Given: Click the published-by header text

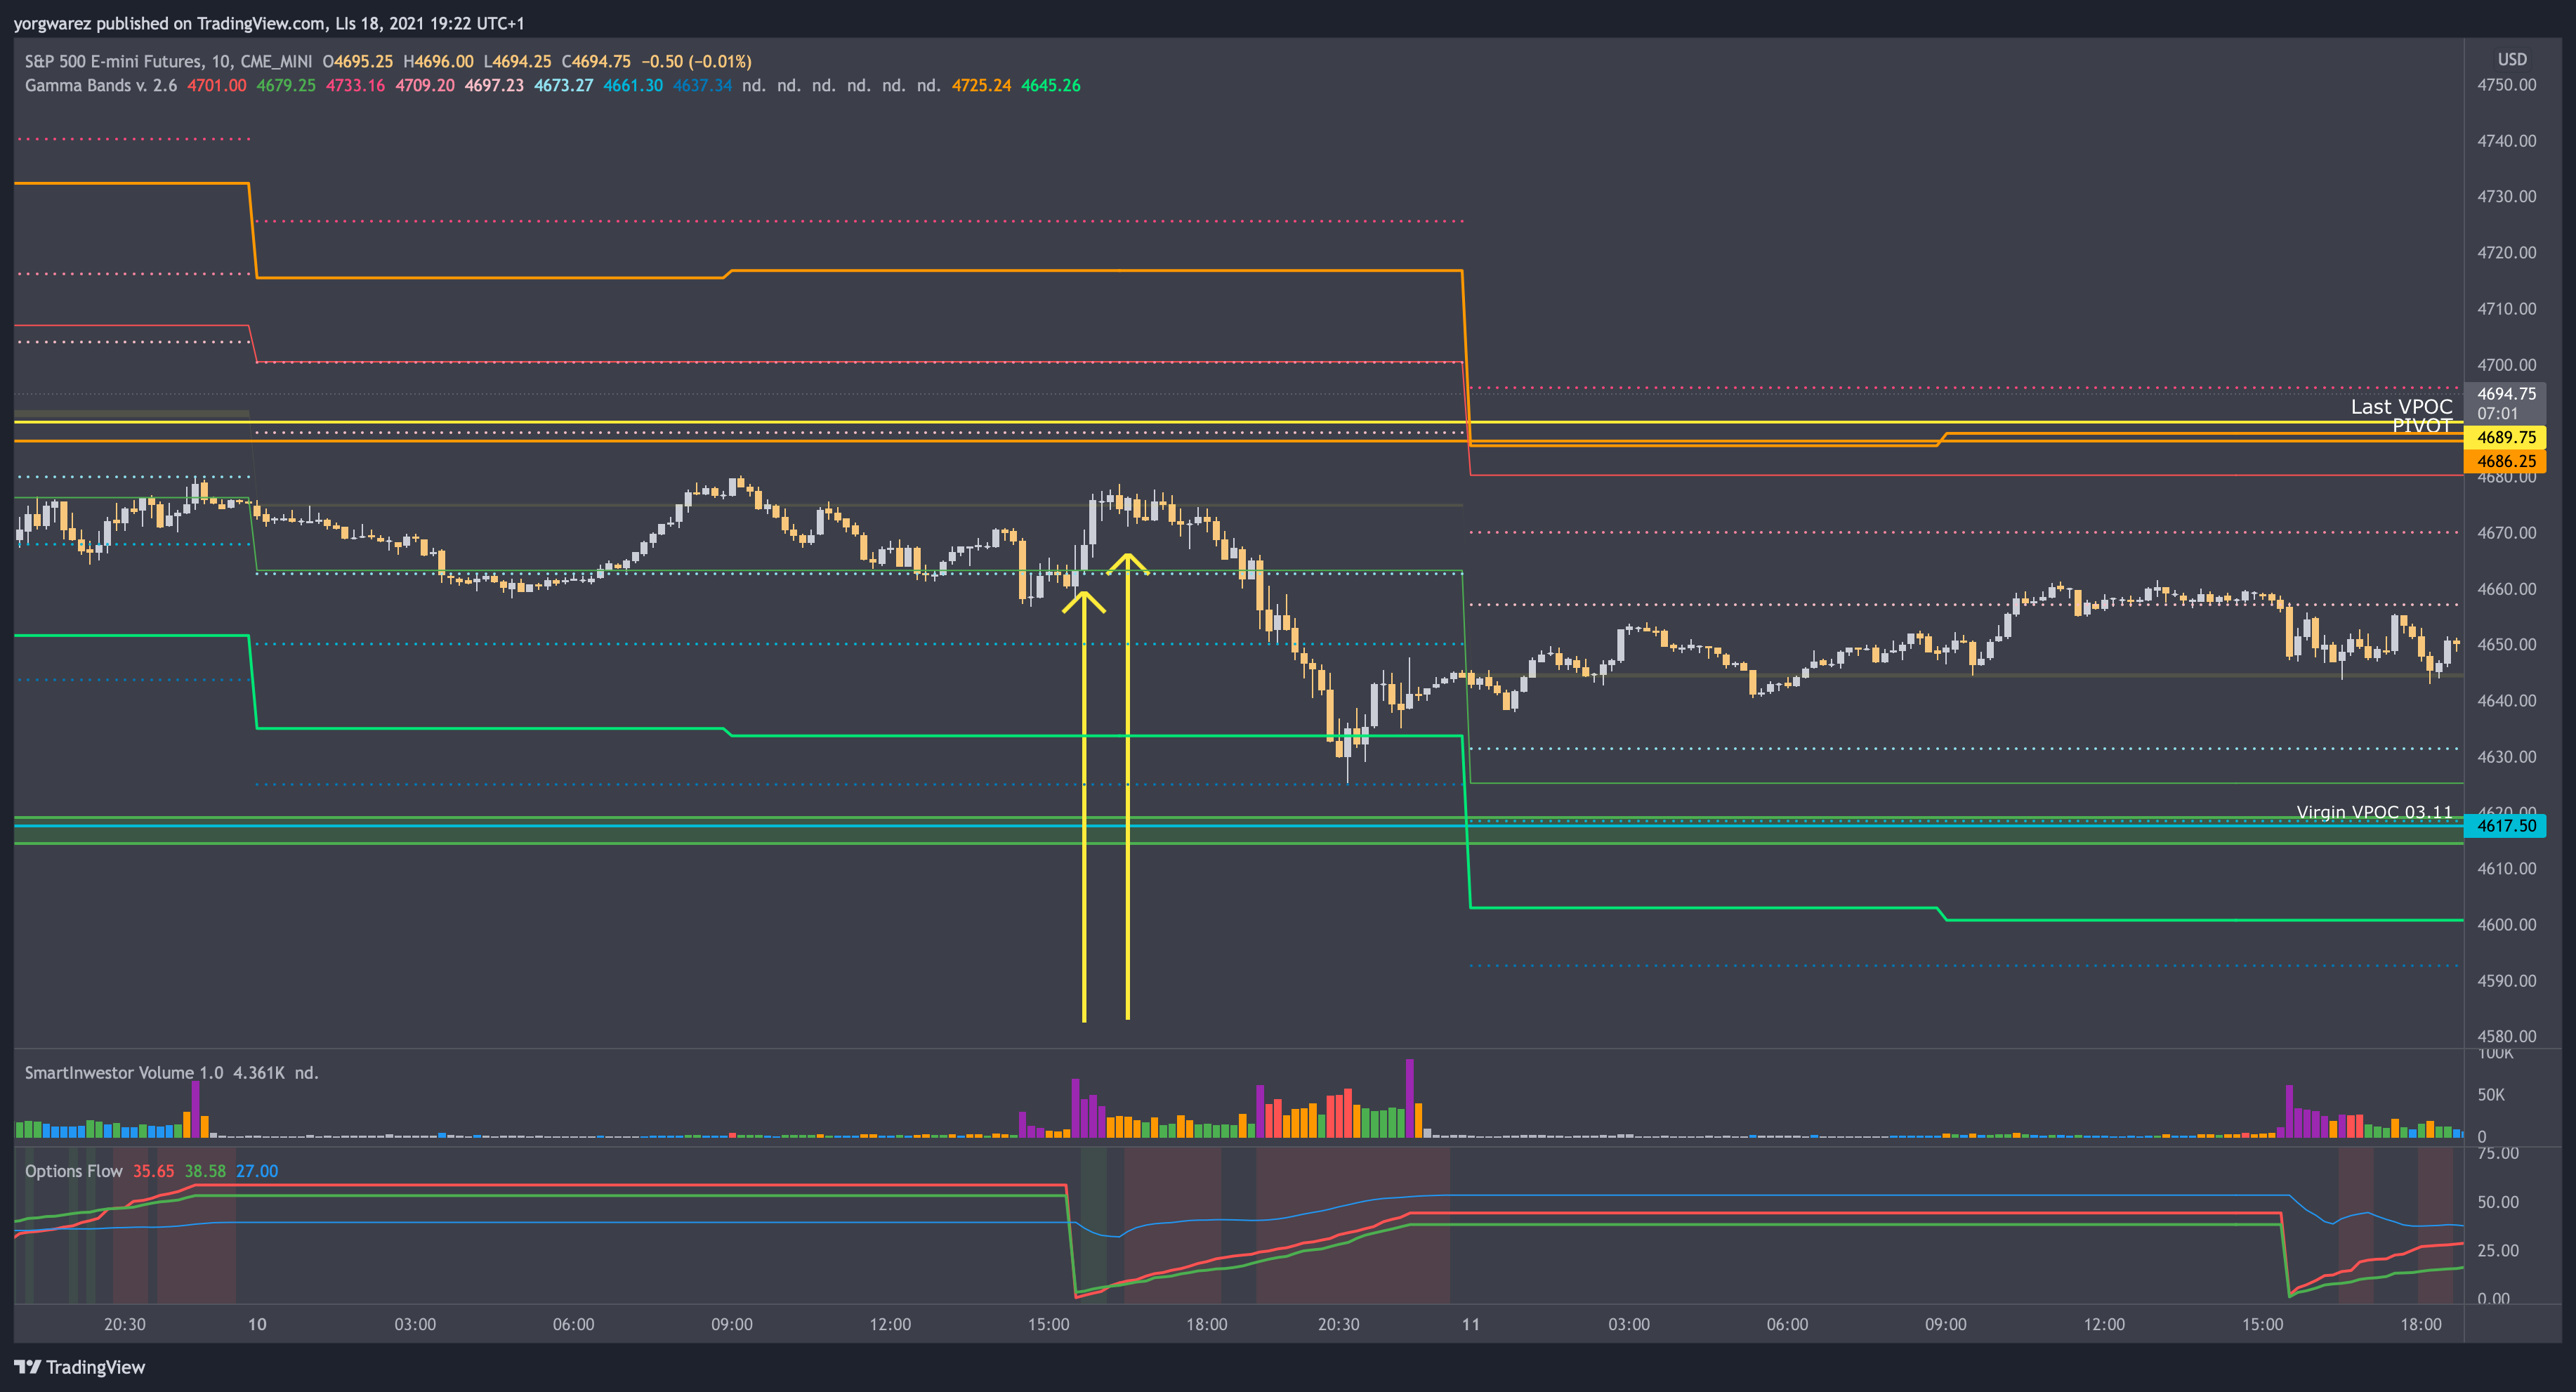Looking at the screenshot, I should (269, 23).
